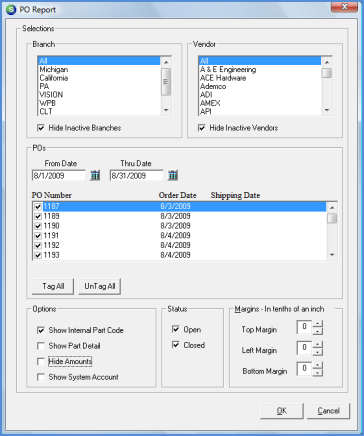Increase the Left Margin value
This screenshot has height=436, width=364.
(318, 344)
